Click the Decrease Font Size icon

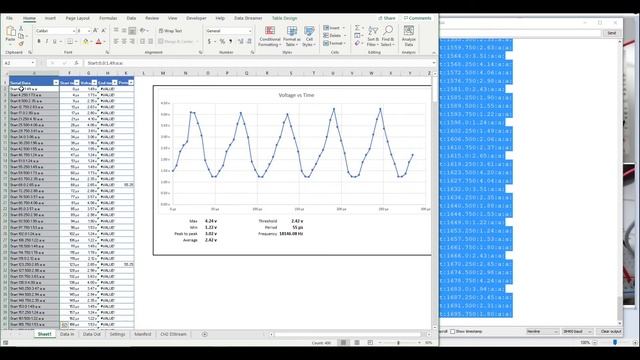tap(103, 31)
